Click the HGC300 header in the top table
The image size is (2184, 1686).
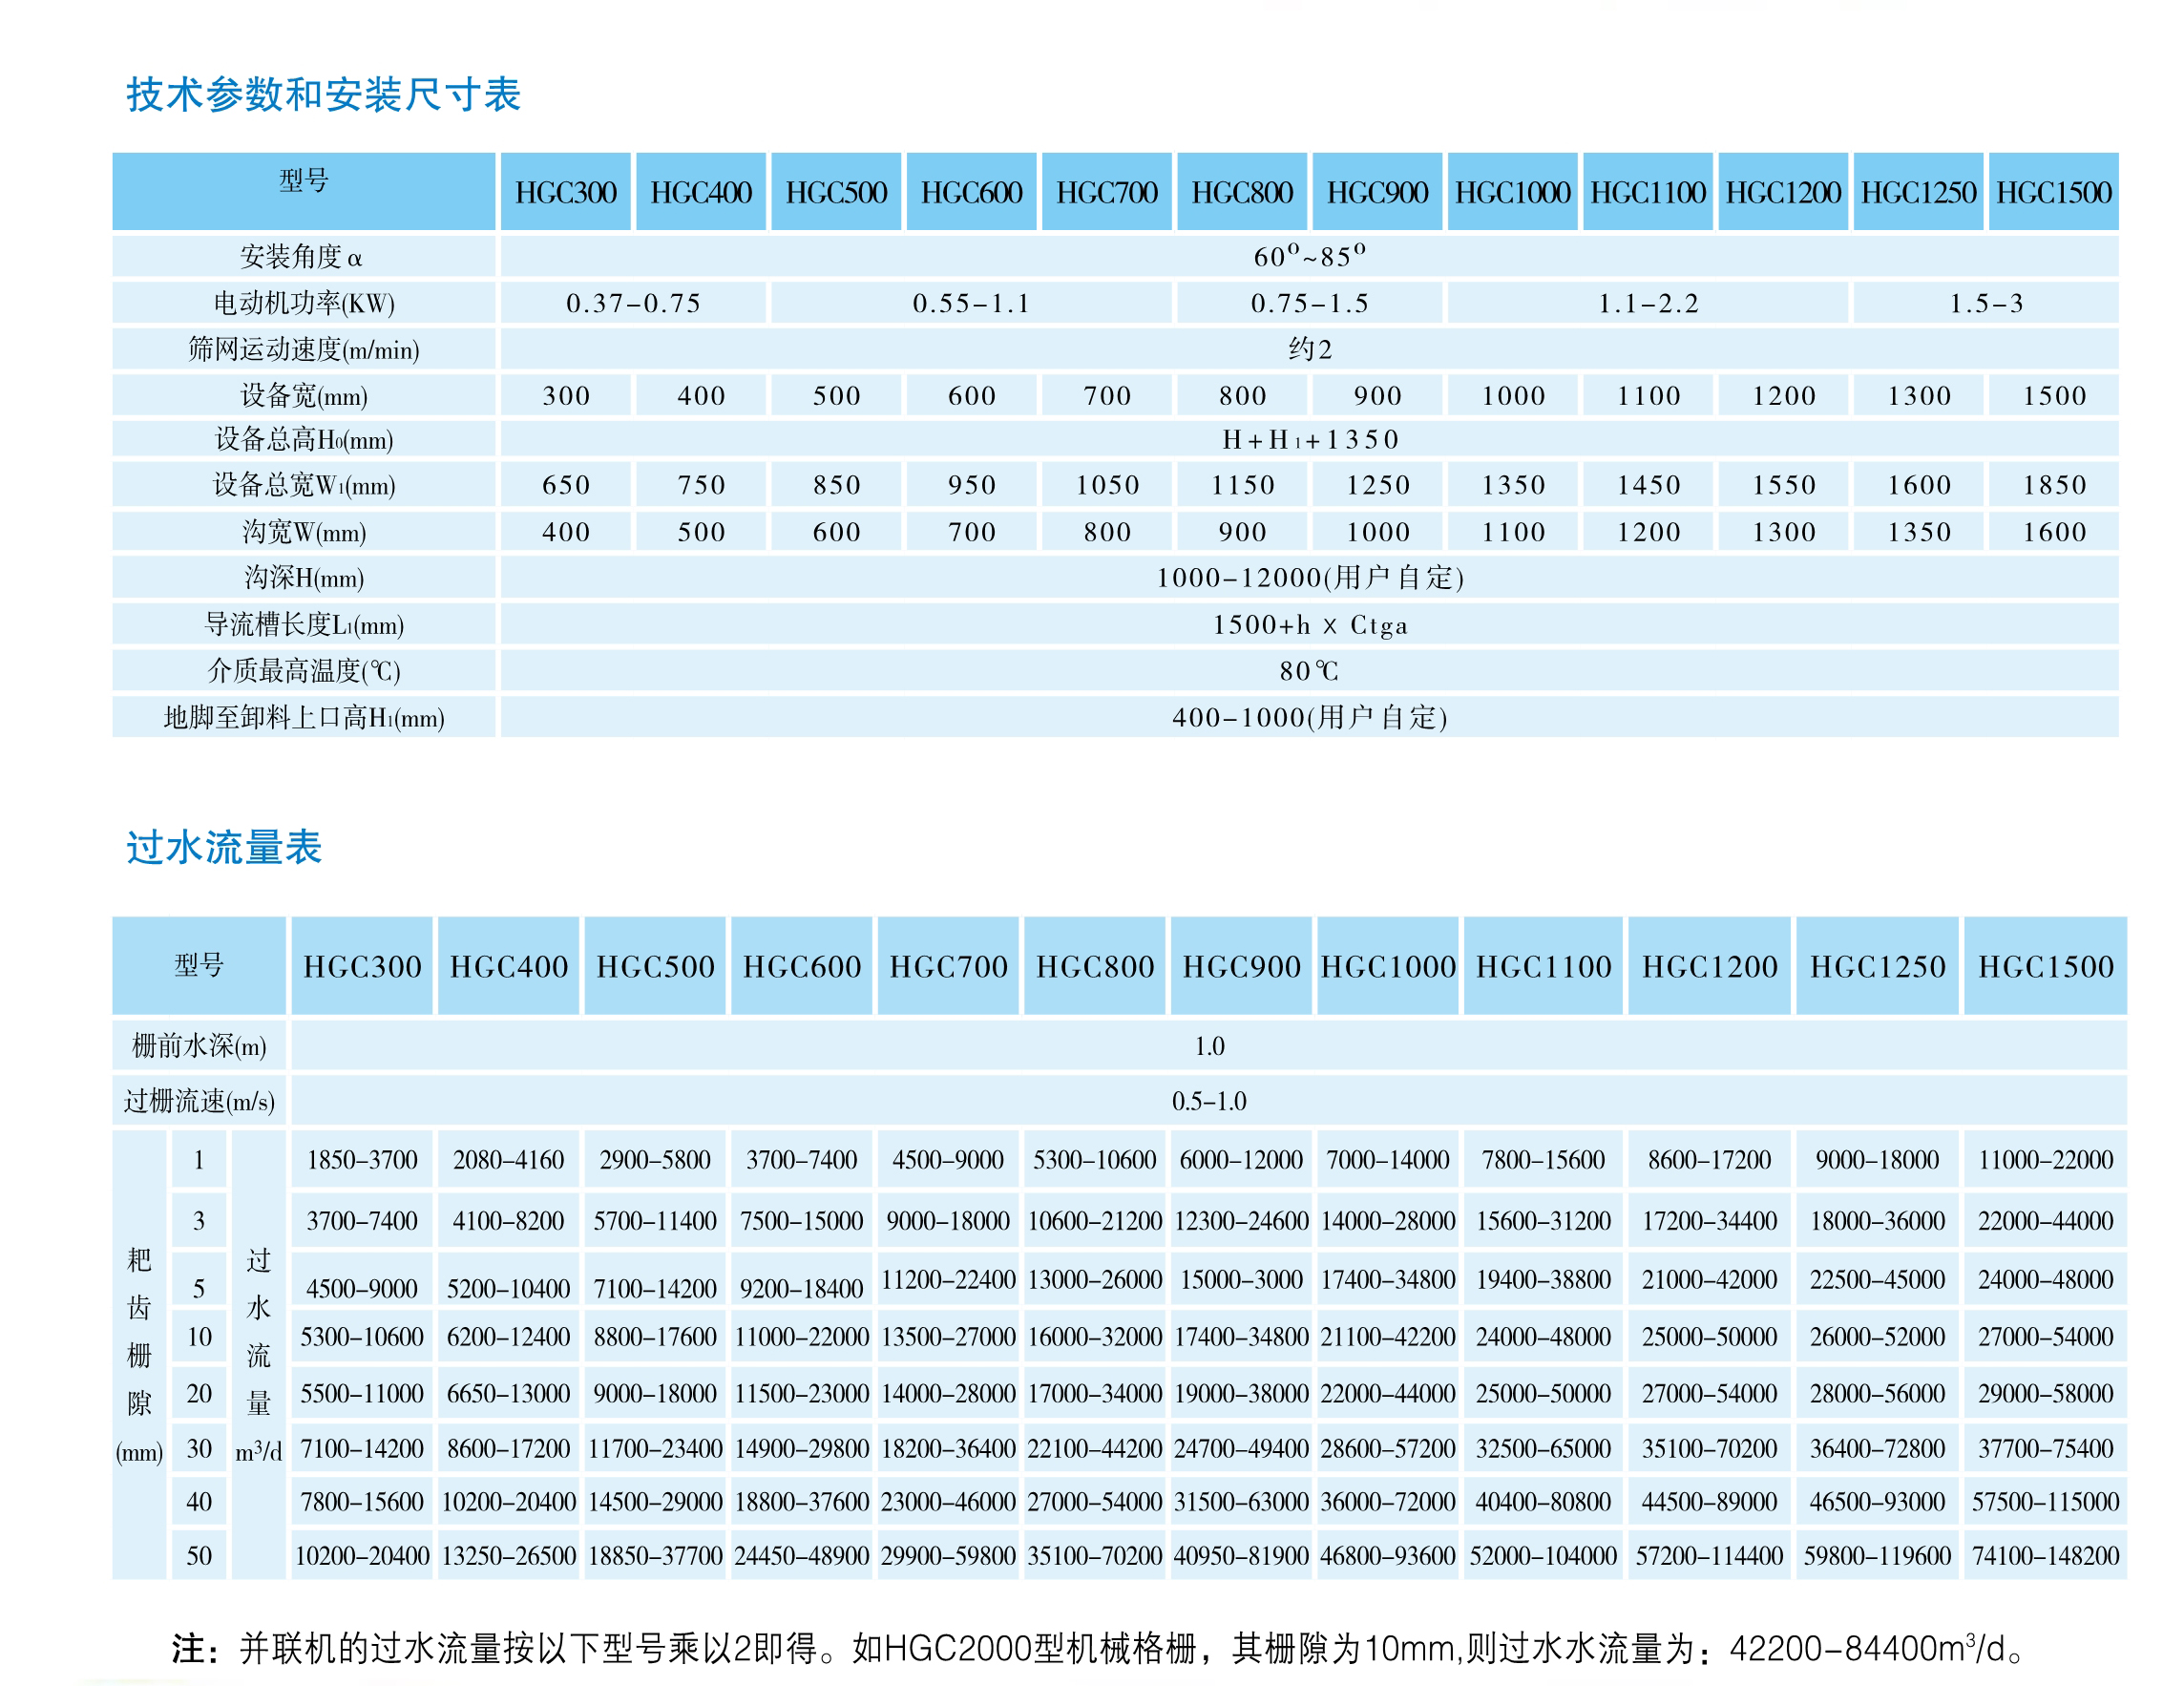point(565,192)
